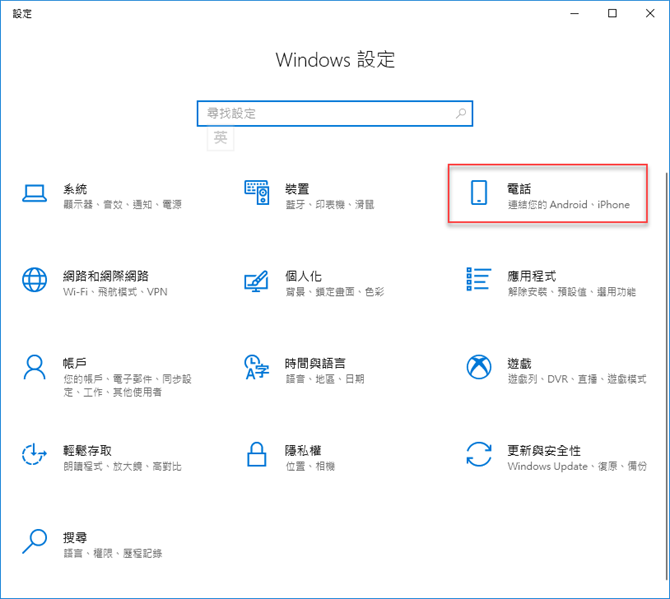The width and height of the screenshot is (670, 599).
Task: Open the 電話 phone icon
Action: (479, 193)
